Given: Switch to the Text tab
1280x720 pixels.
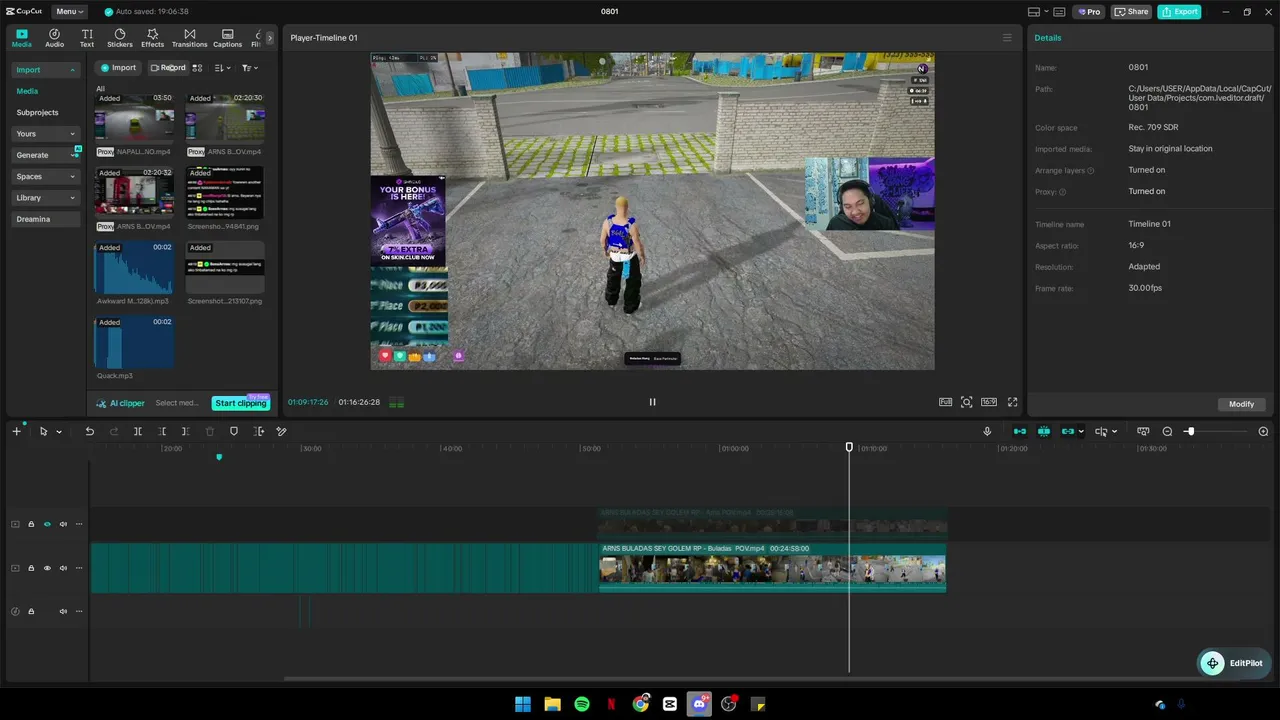Looking at the screenshot, I should 87,38.
